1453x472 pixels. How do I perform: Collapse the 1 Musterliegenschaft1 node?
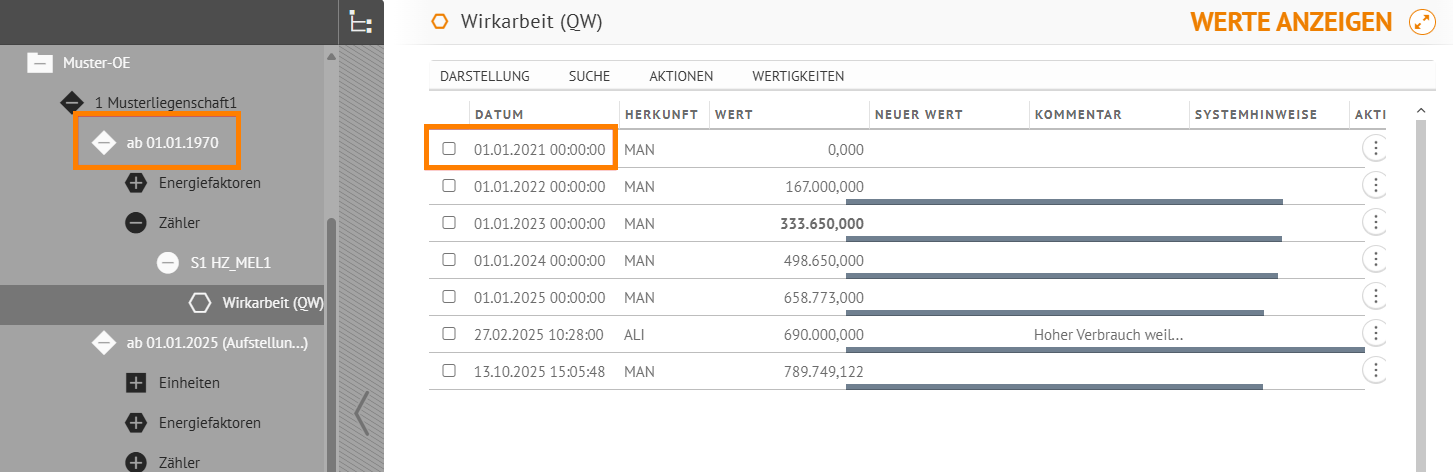pyautogui.click(x=71, y=102)
